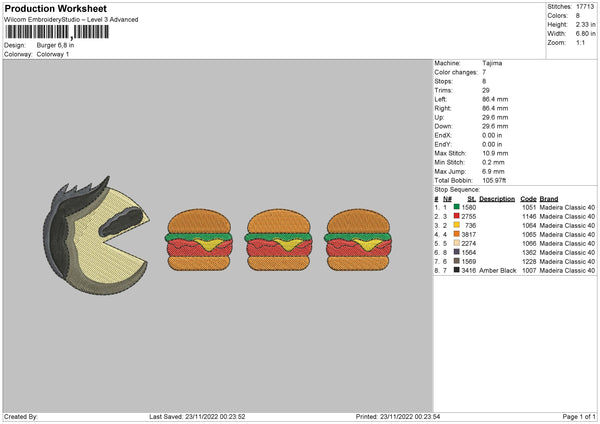Image resolution: width=600 pixels, height=424 pixels.
Task: Click Wilcom EmbroideryStudio – Level 3 Advanced text
Action: [71, 20]
